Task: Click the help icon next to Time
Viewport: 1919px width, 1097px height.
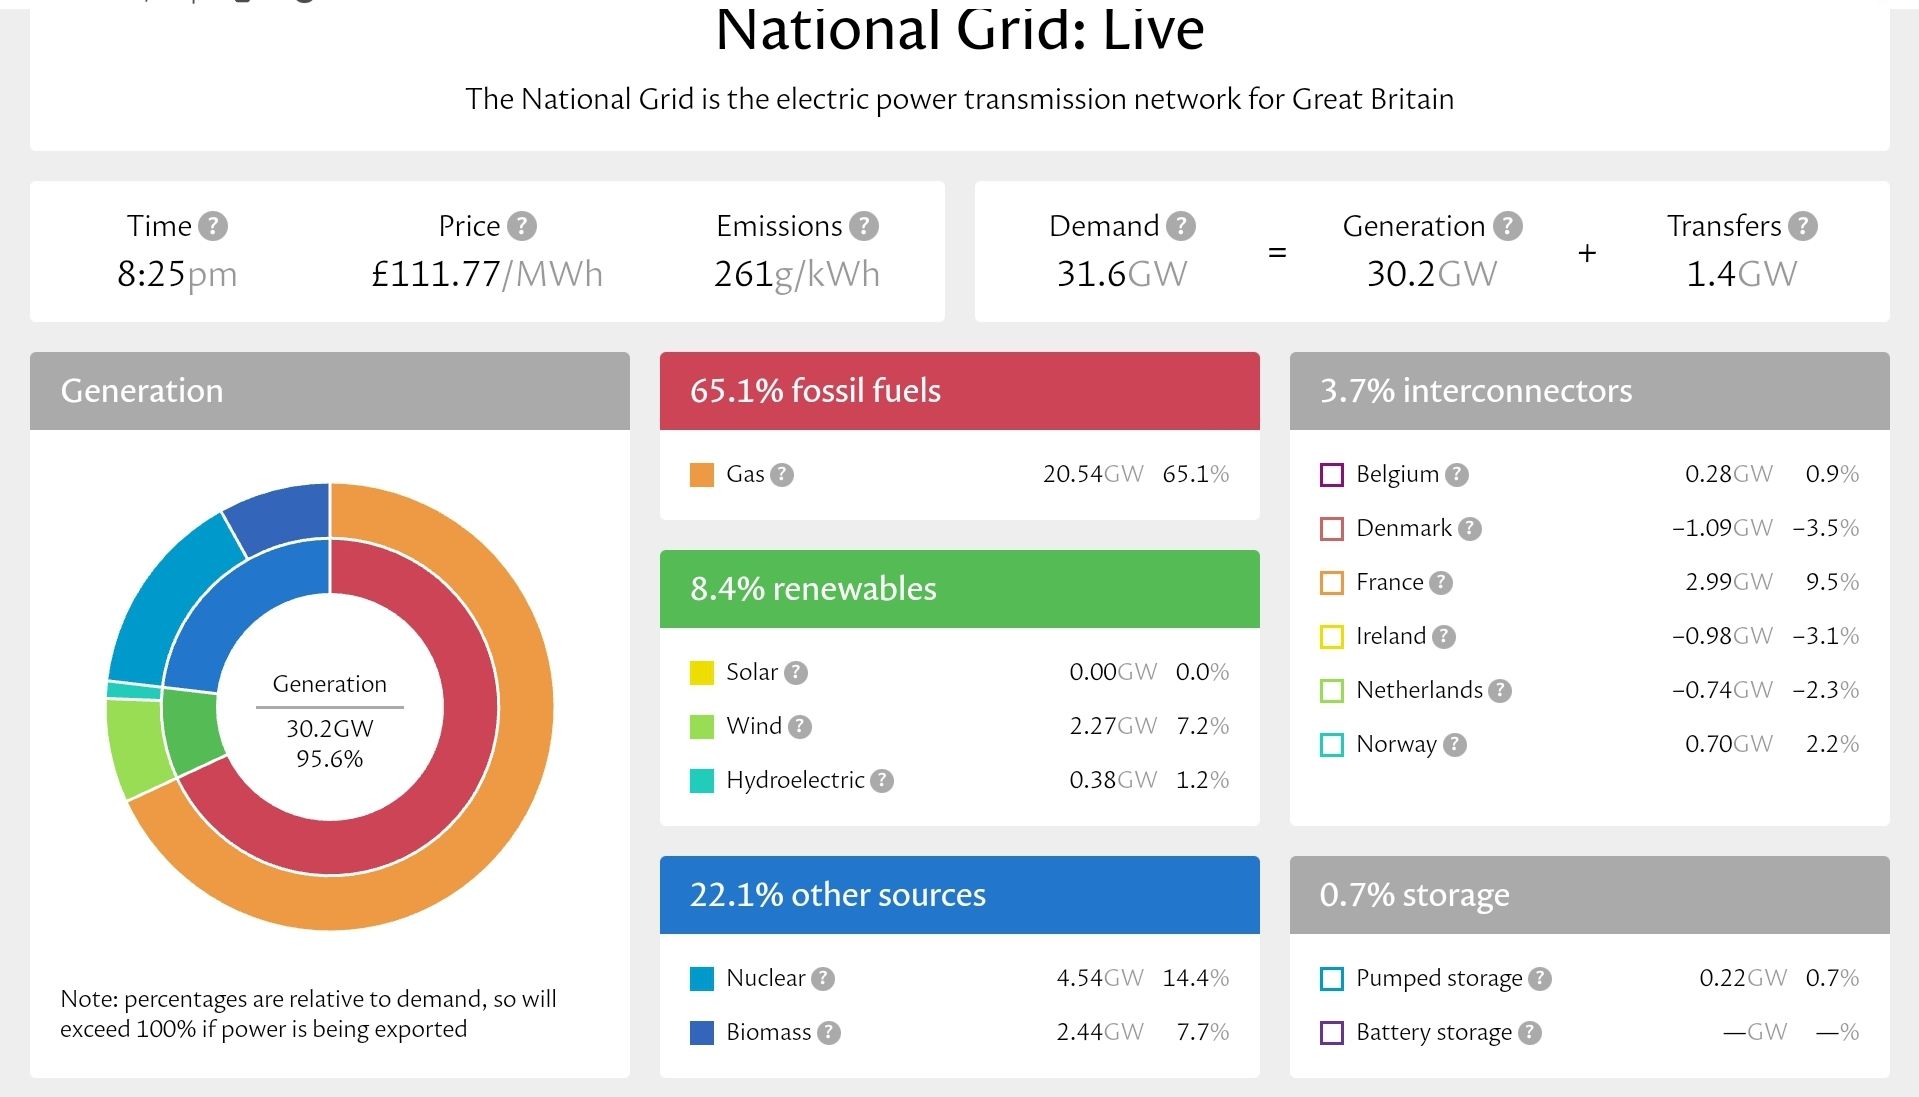Action: (x=212, y=226)
